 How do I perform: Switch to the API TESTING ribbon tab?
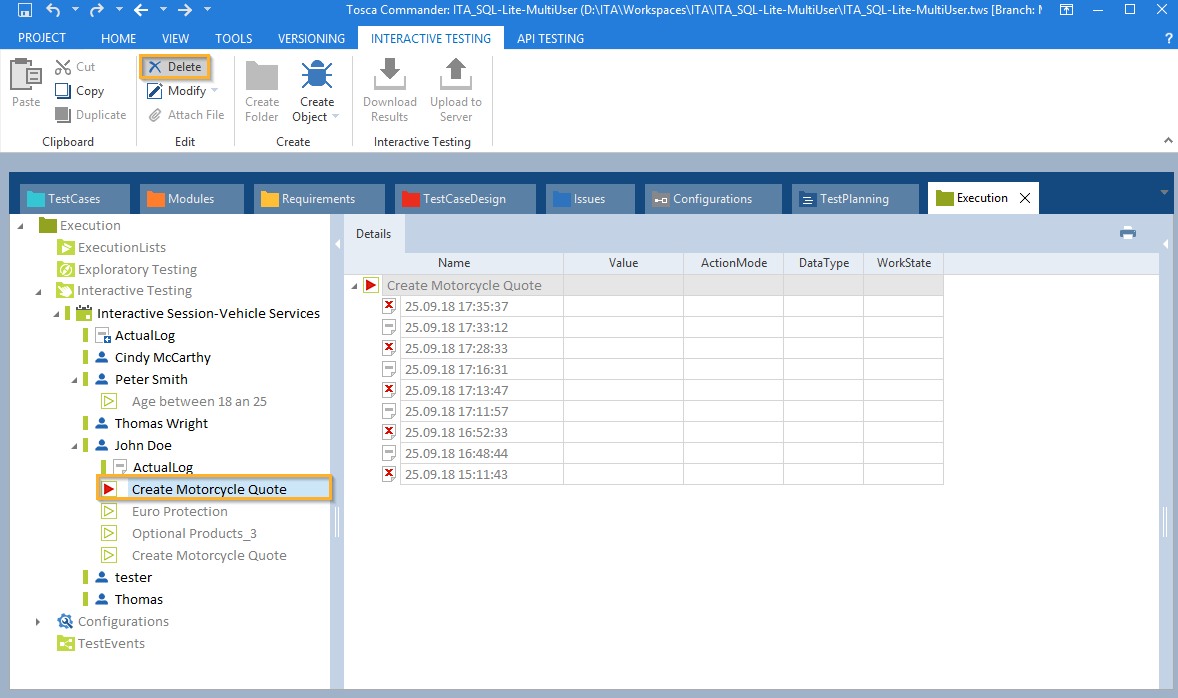click(x=550, y=38)
